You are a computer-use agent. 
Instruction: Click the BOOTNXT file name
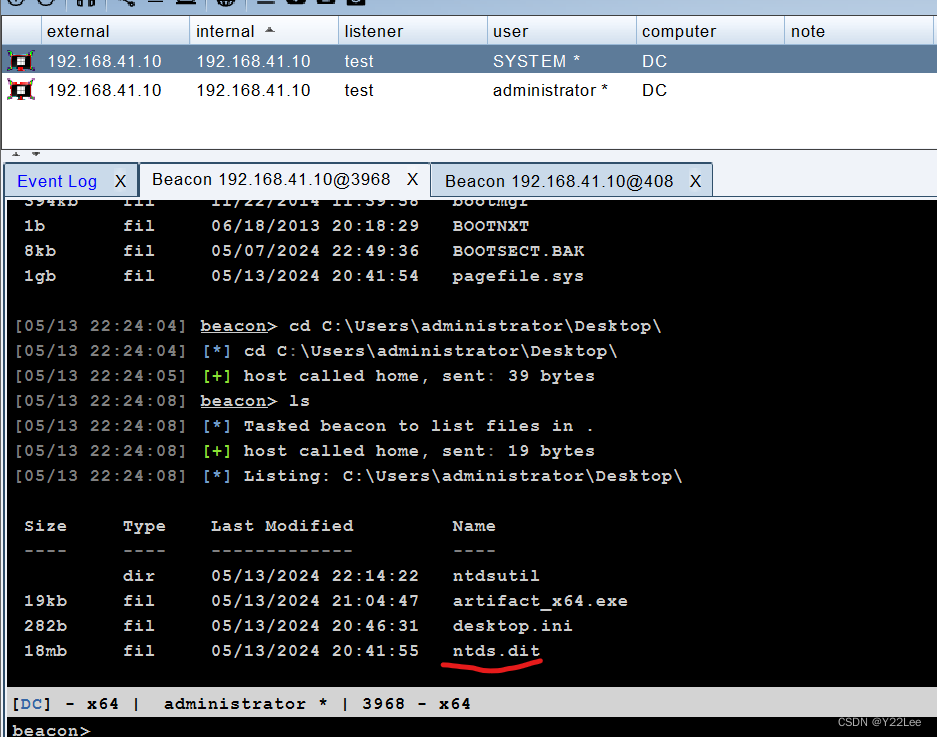491,226
